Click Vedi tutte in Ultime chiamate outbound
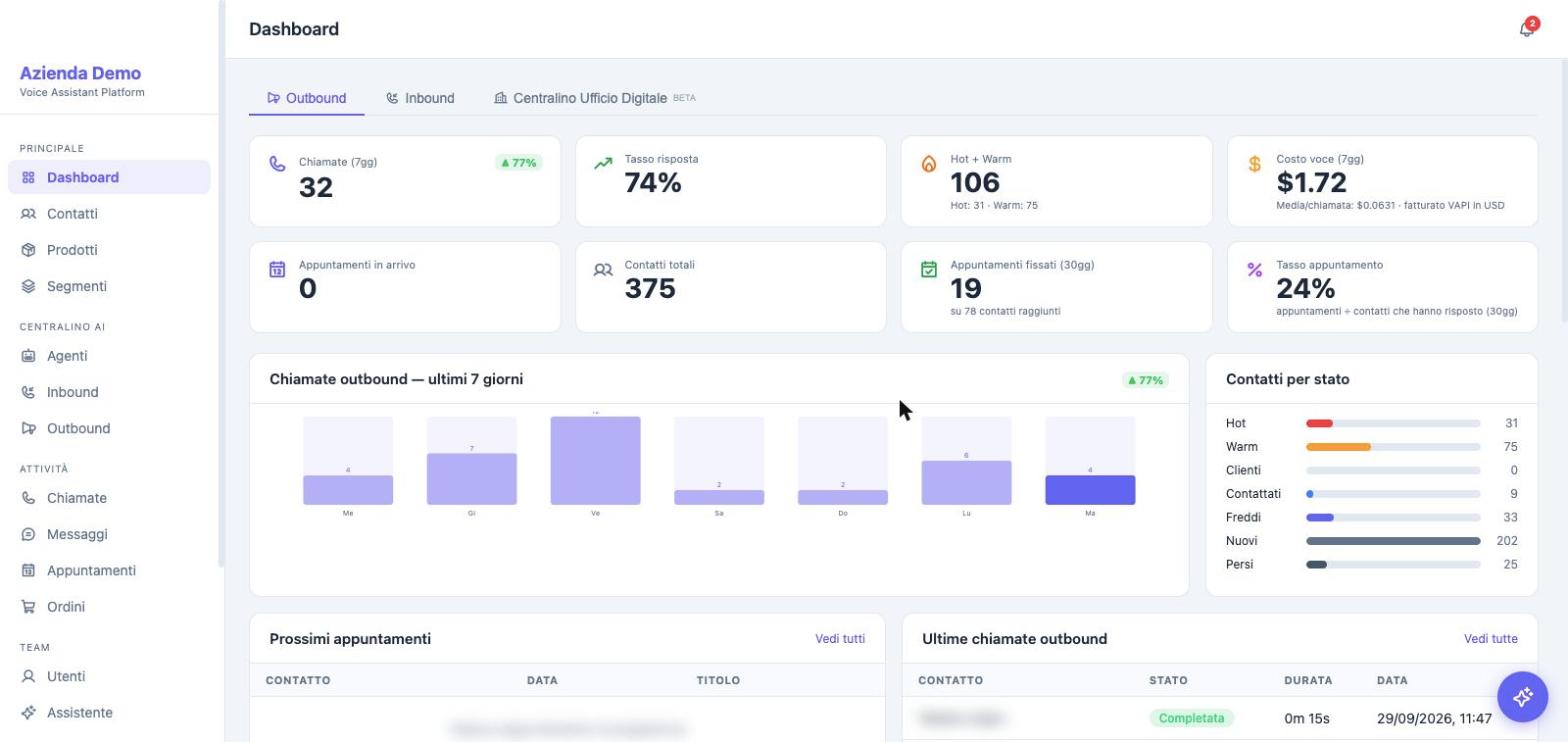The image size is (1568, 742). 1491,638
